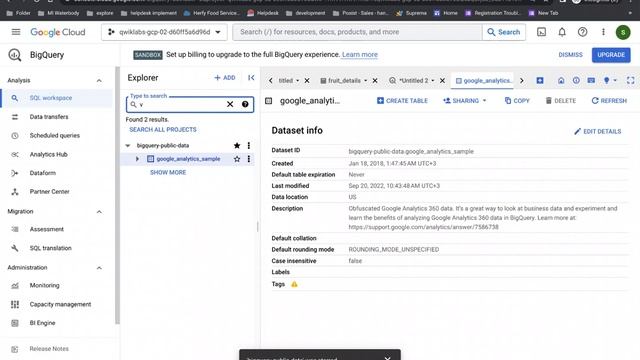The image size is (640, 360).
Task: Open Dataform
Action: click(43, 173)
